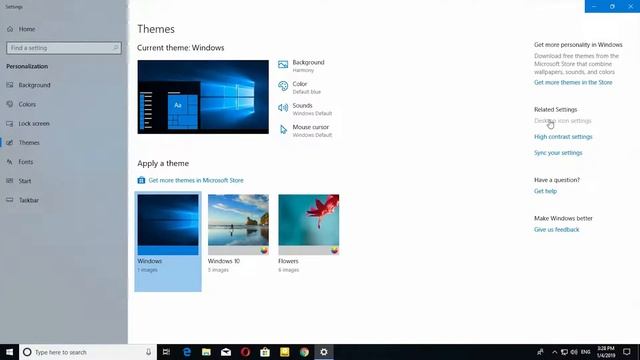
Task: Click the current theme preview image
Action: [203, 97]
